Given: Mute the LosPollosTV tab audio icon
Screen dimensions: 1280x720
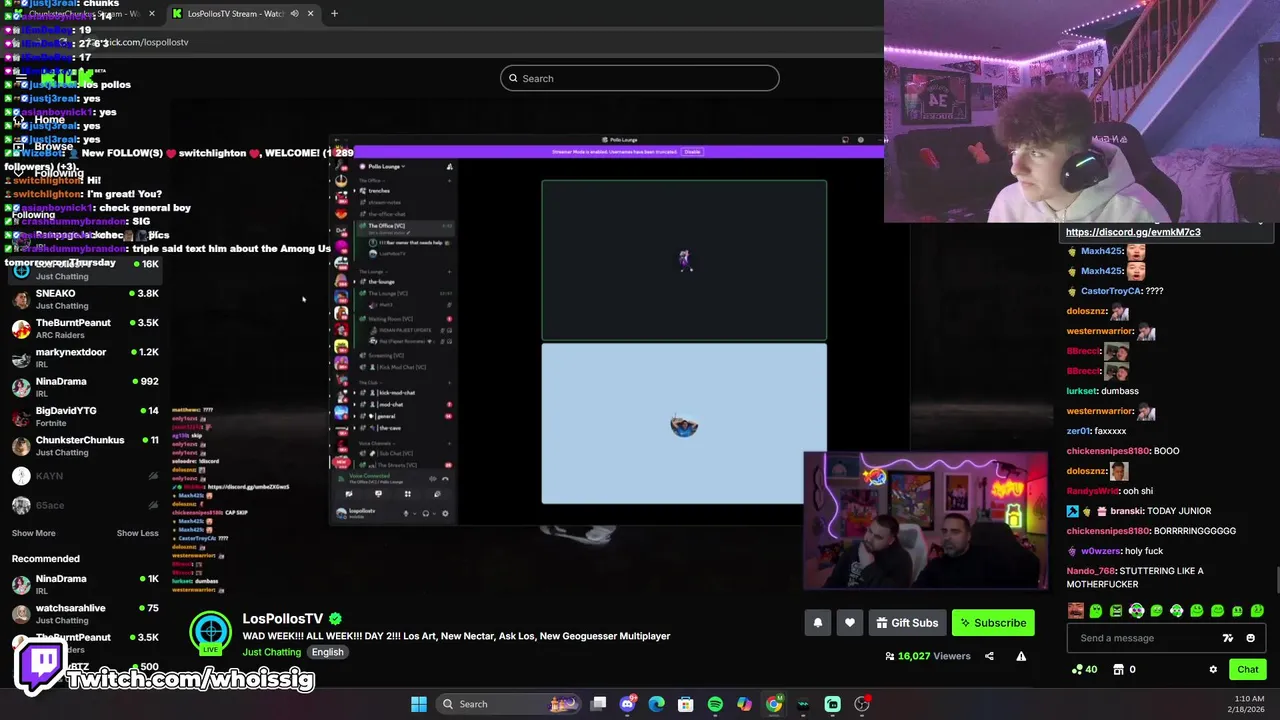Looking at the screenshot, I should [x=294, y=13].
